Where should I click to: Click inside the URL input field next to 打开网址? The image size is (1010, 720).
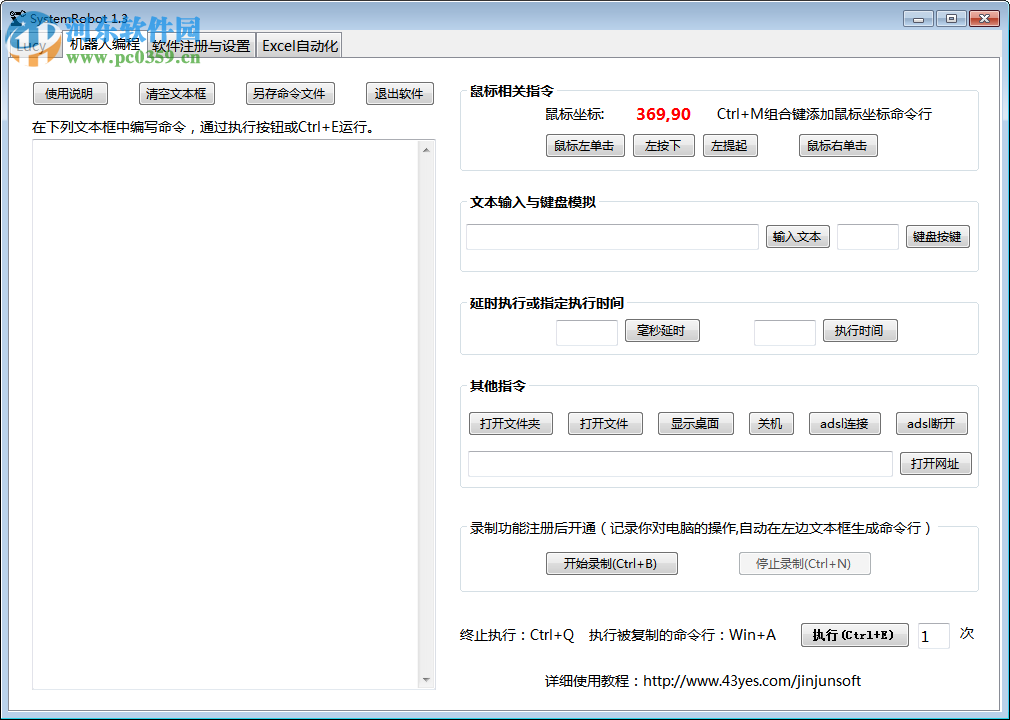[680, 464]
